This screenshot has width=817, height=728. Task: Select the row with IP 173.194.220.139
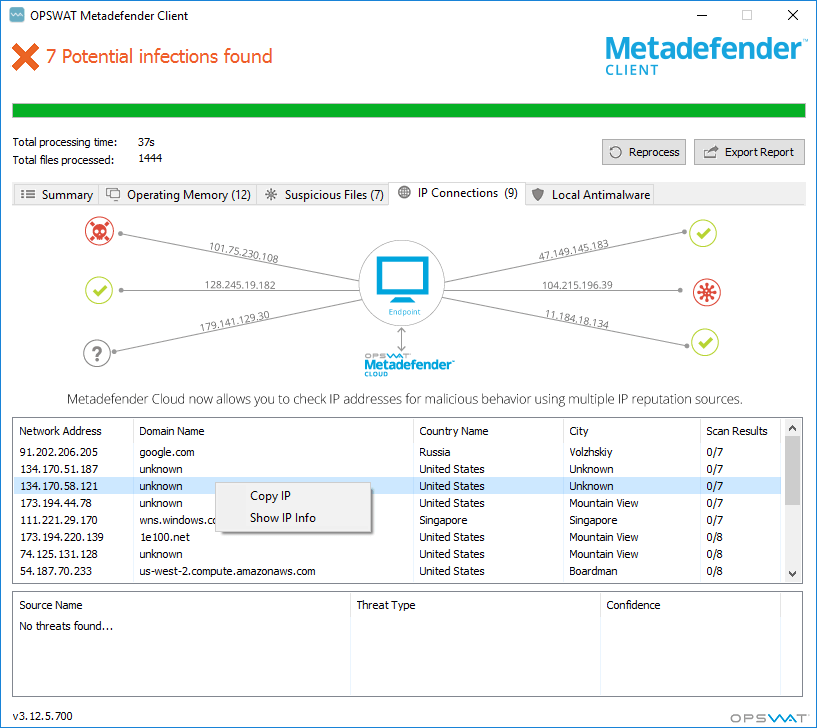pyautogui.click(x=397, y=537)
